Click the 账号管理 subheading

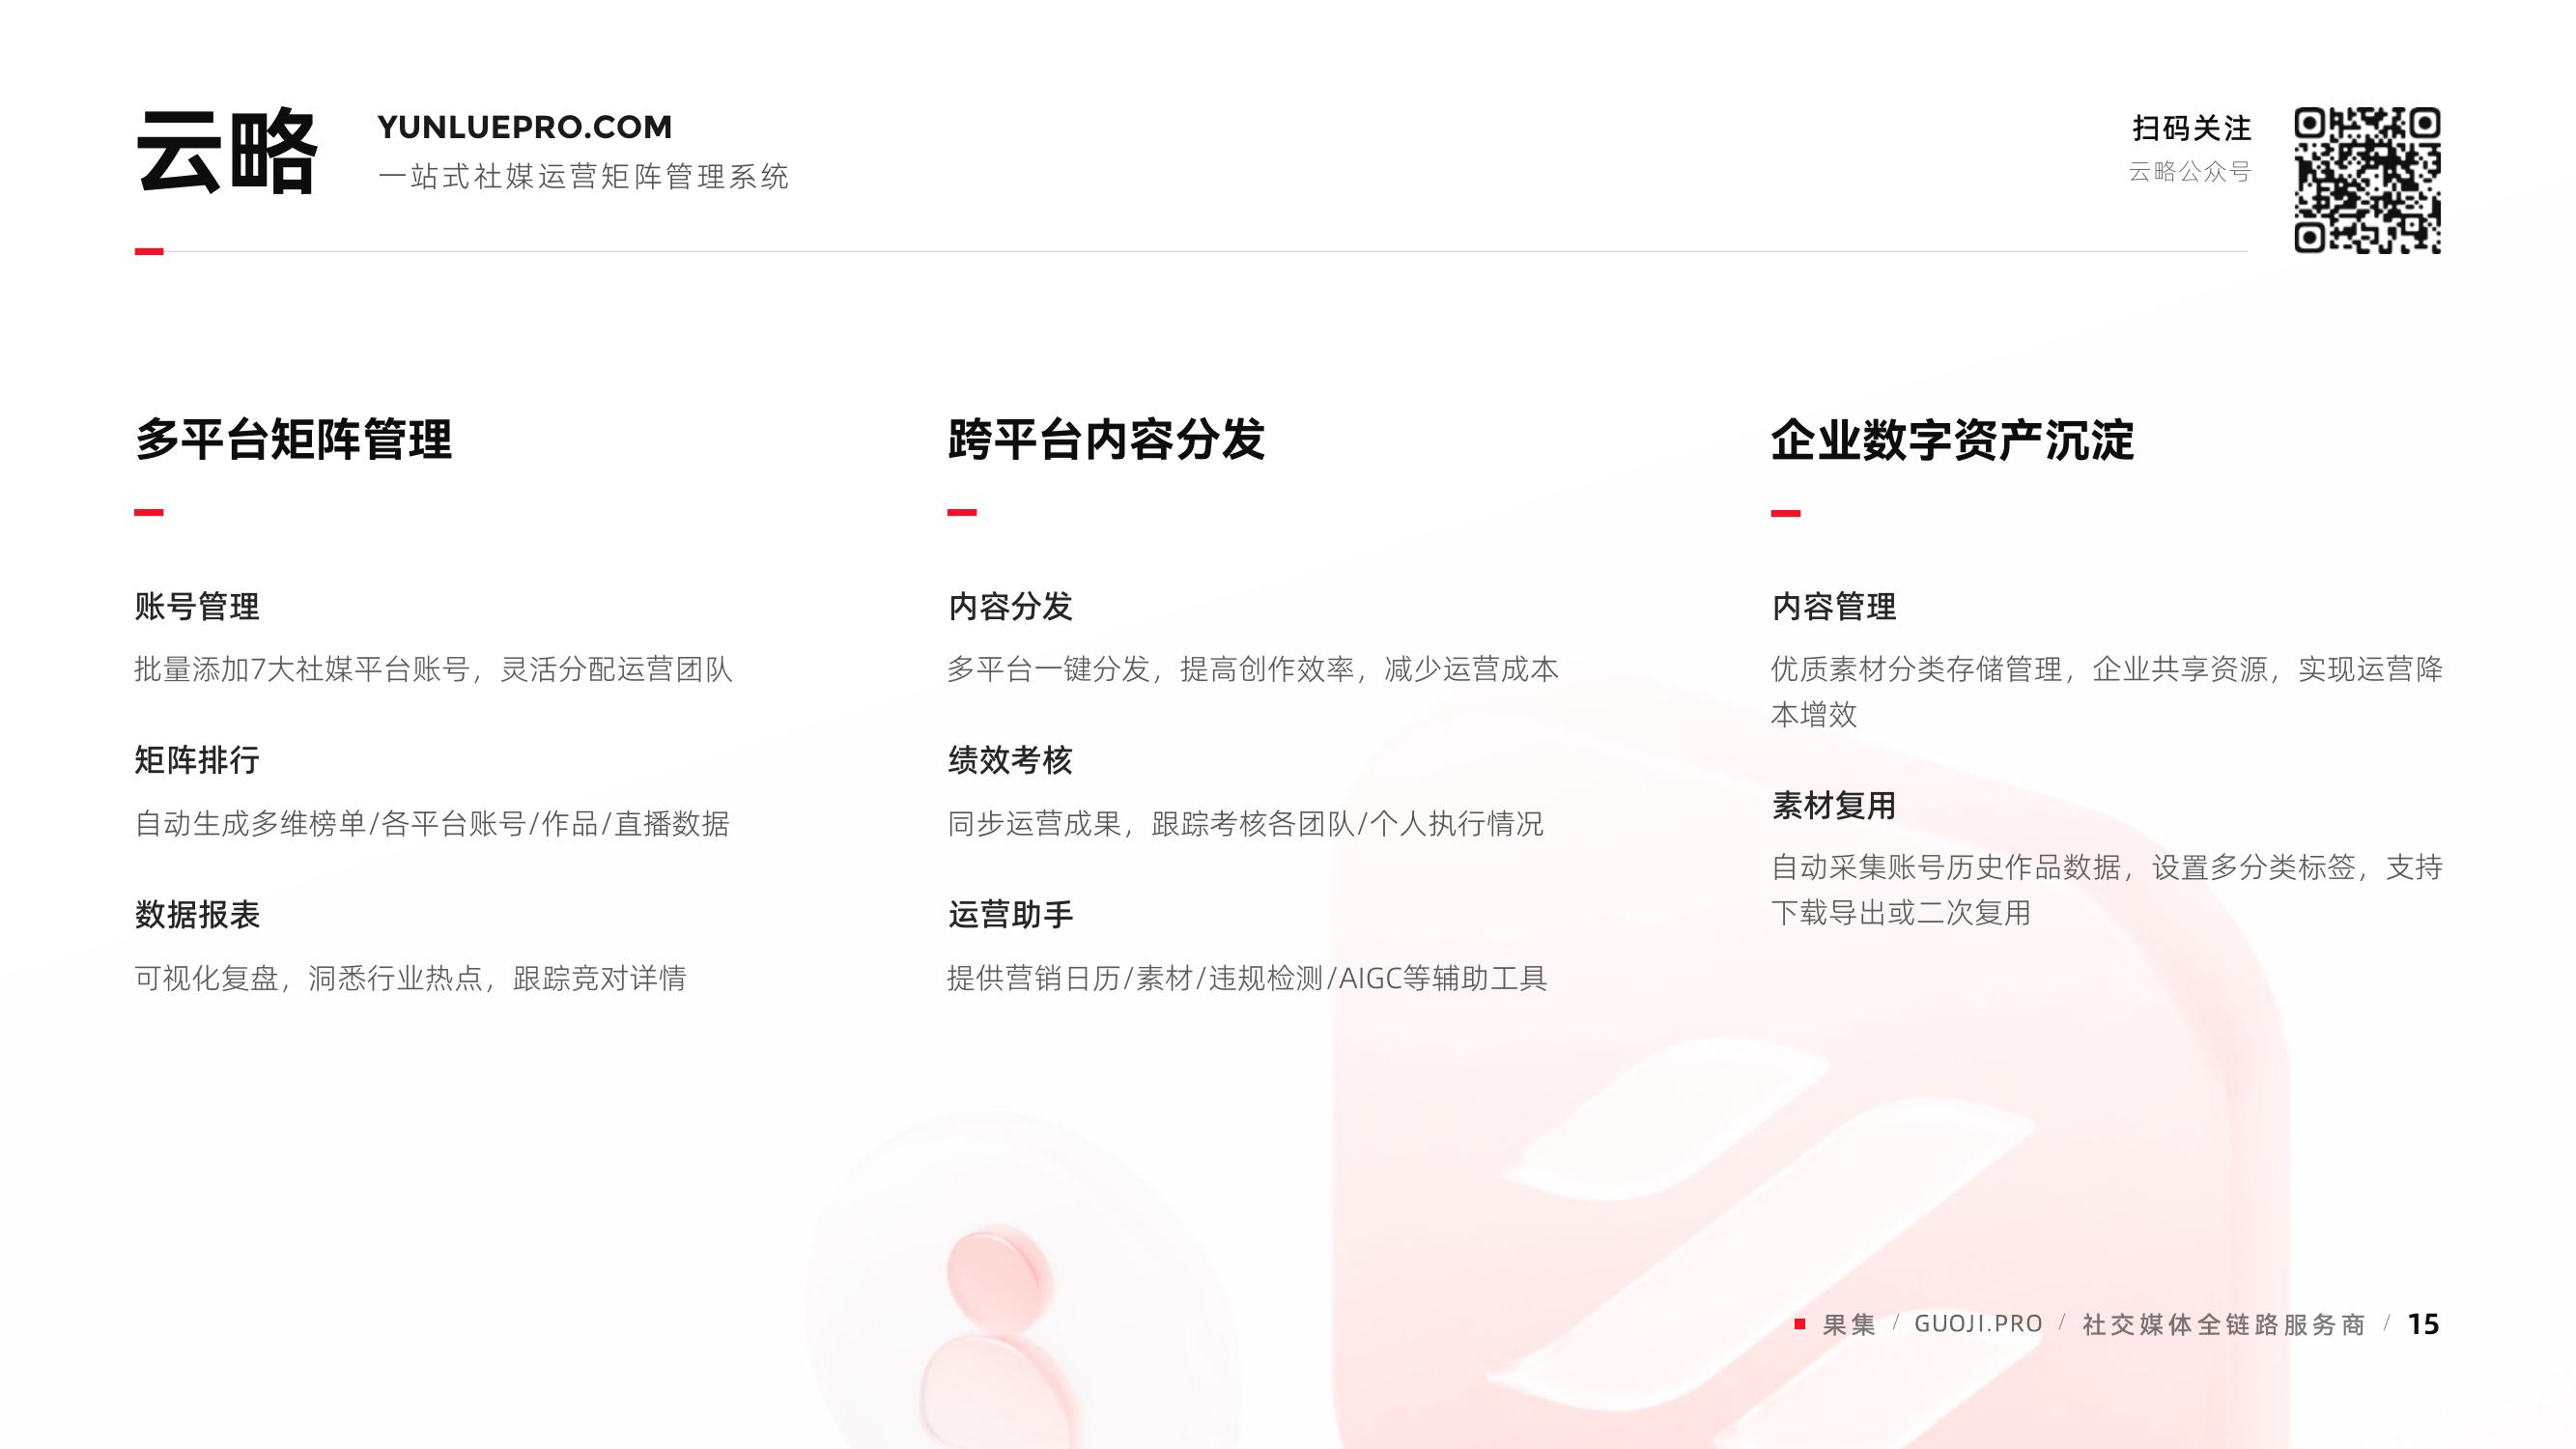(197, 607)
